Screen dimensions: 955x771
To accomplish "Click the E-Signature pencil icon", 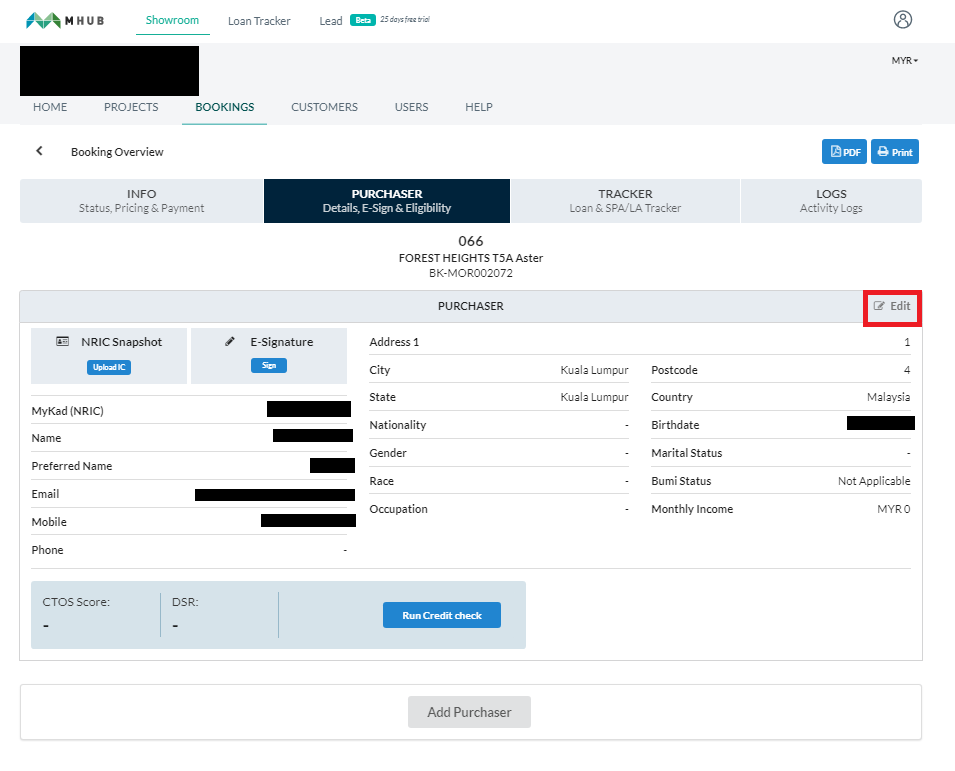I will click(230, 341).
